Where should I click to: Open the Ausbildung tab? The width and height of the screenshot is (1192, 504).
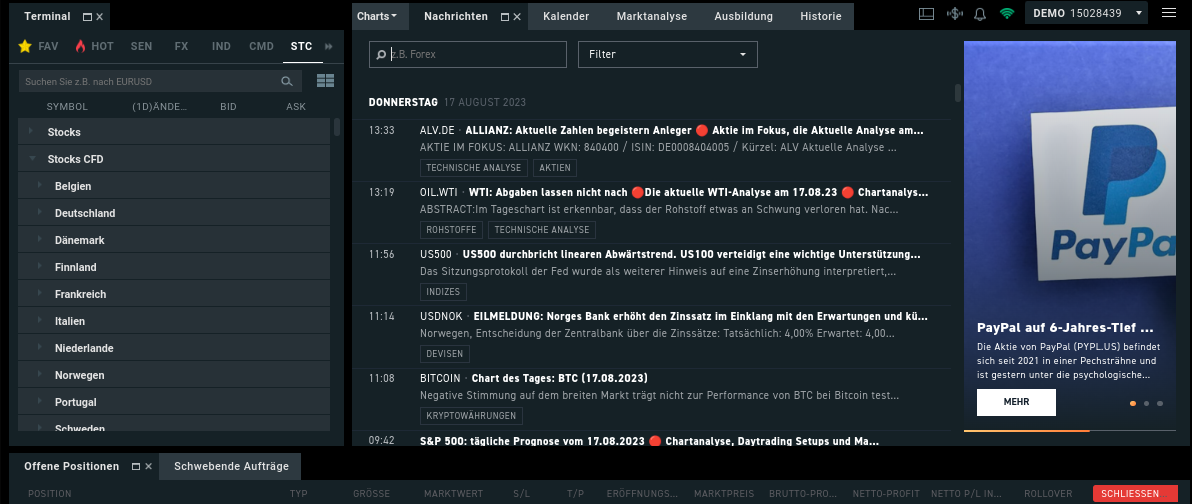pyautogui.click(x=743, y=16)
